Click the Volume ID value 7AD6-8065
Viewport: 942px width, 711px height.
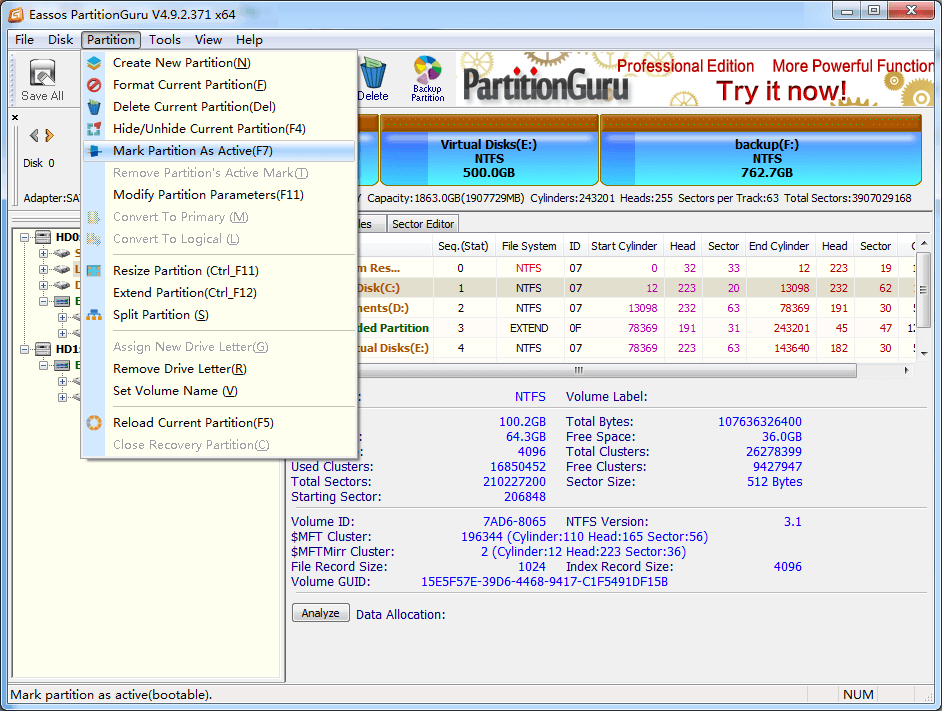pyautogui.click(x=514, y=521)
